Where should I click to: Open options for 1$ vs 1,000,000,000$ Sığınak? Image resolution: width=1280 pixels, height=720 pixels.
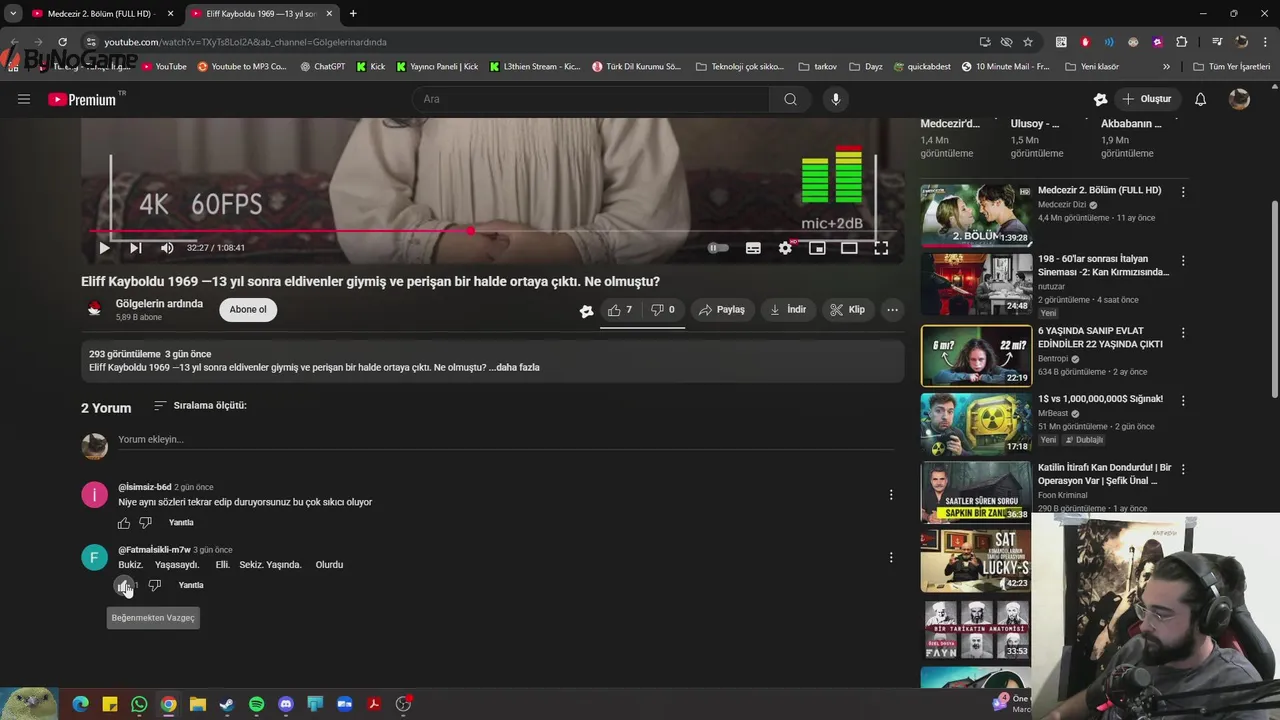(x=1183, y=401)
